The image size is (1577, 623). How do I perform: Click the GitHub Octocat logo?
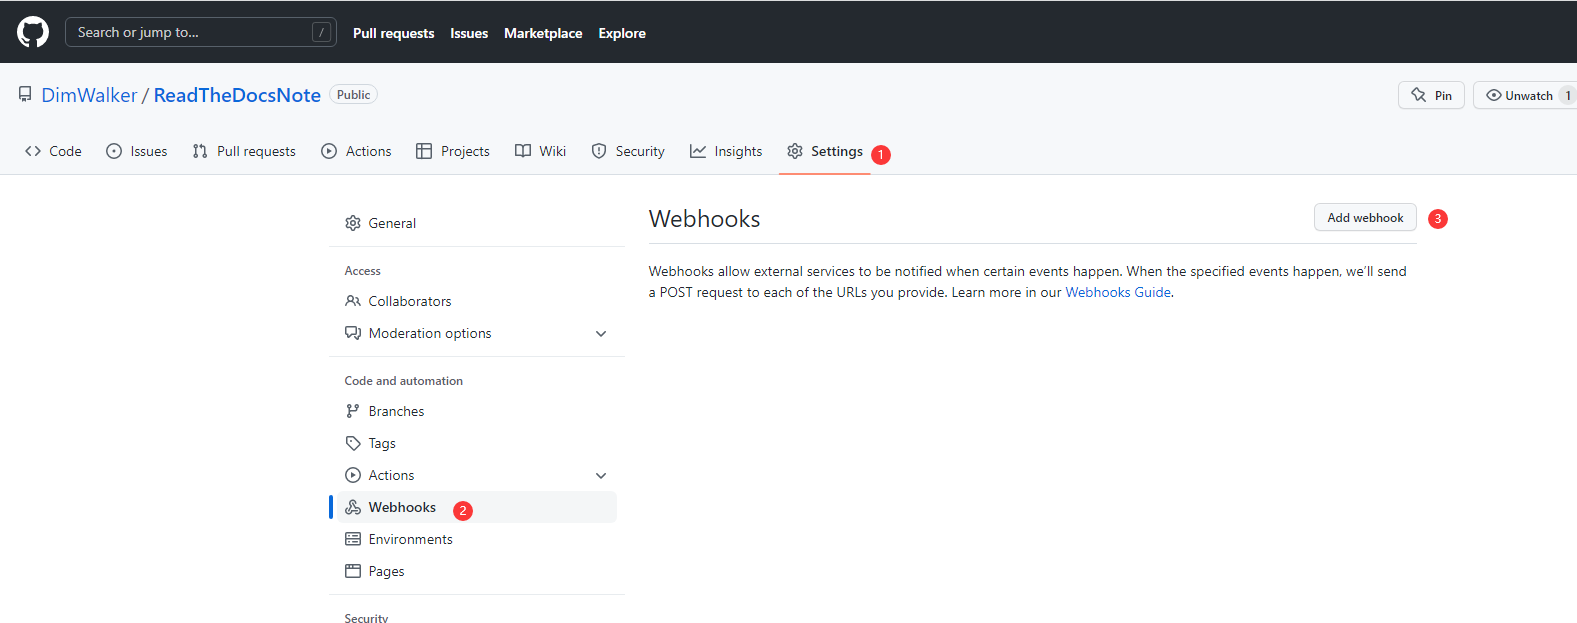pos(33,32)
